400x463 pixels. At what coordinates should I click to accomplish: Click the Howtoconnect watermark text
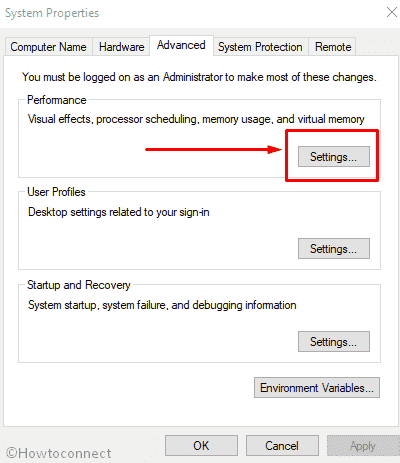(59, 453)
